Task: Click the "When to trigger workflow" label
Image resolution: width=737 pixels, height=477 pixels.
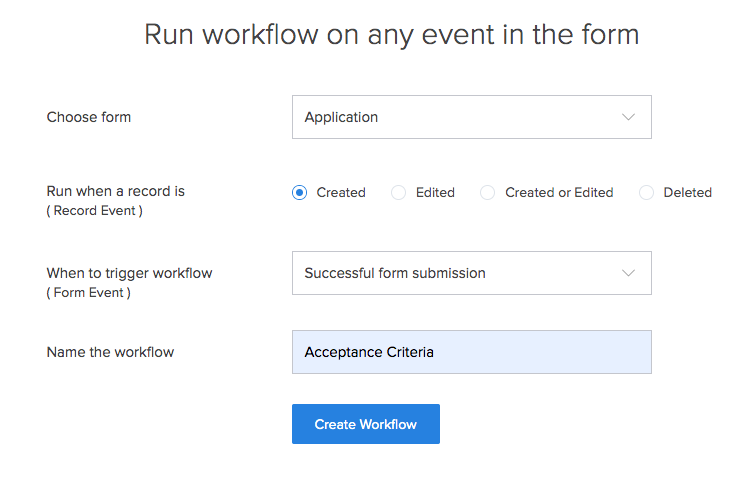Action: (x=129, y=273)
